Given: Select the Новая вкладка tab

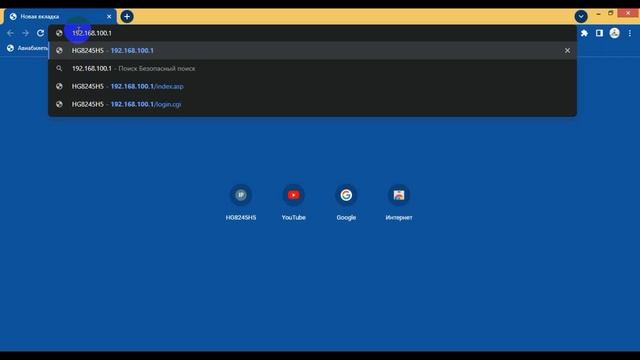Looking at the screenshot, I should click(60, 17).
